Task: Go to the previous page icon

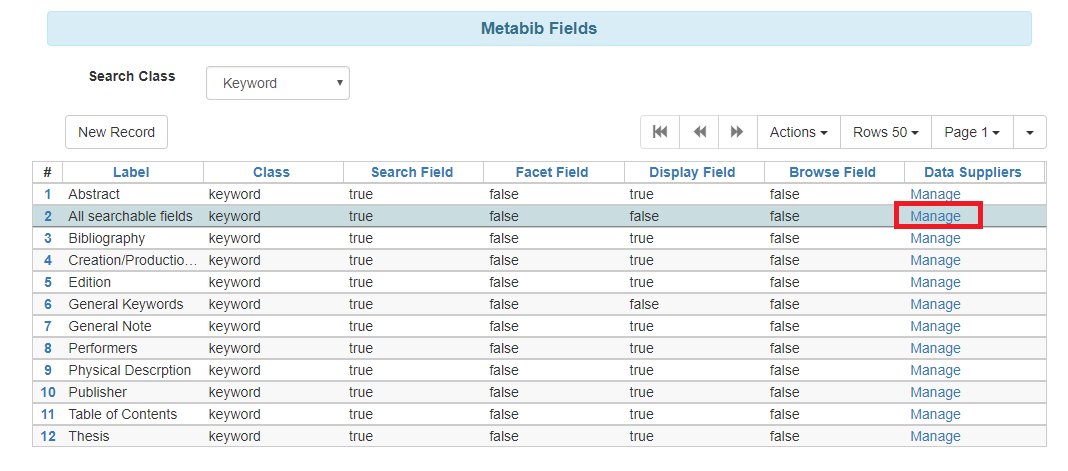Action: tap(699, 132)
